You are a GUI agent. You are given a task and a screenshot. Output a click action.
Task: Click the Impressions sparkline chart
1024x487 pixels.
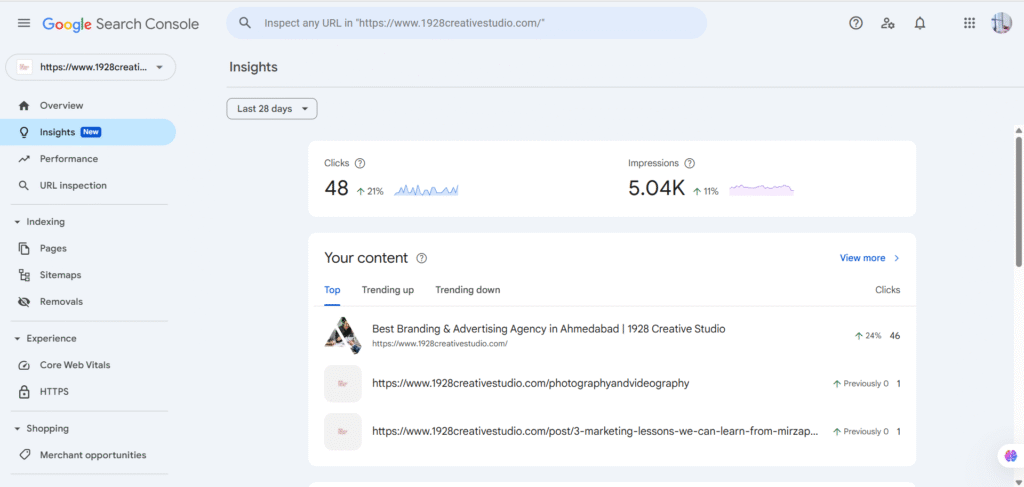tap(761, 190)
